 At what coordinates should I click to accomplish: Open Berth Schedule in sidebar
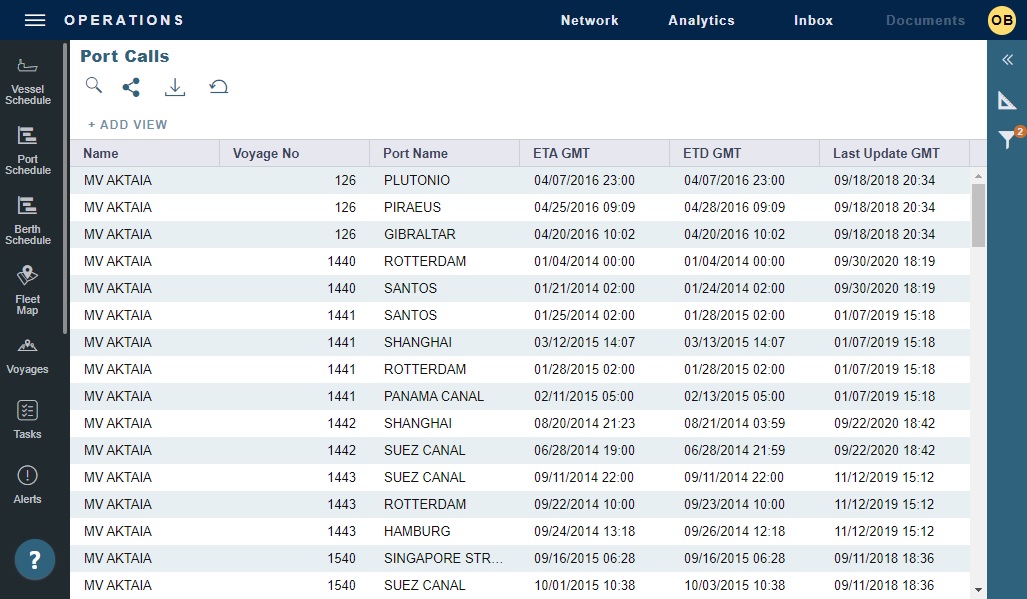(x=28, y=222)
